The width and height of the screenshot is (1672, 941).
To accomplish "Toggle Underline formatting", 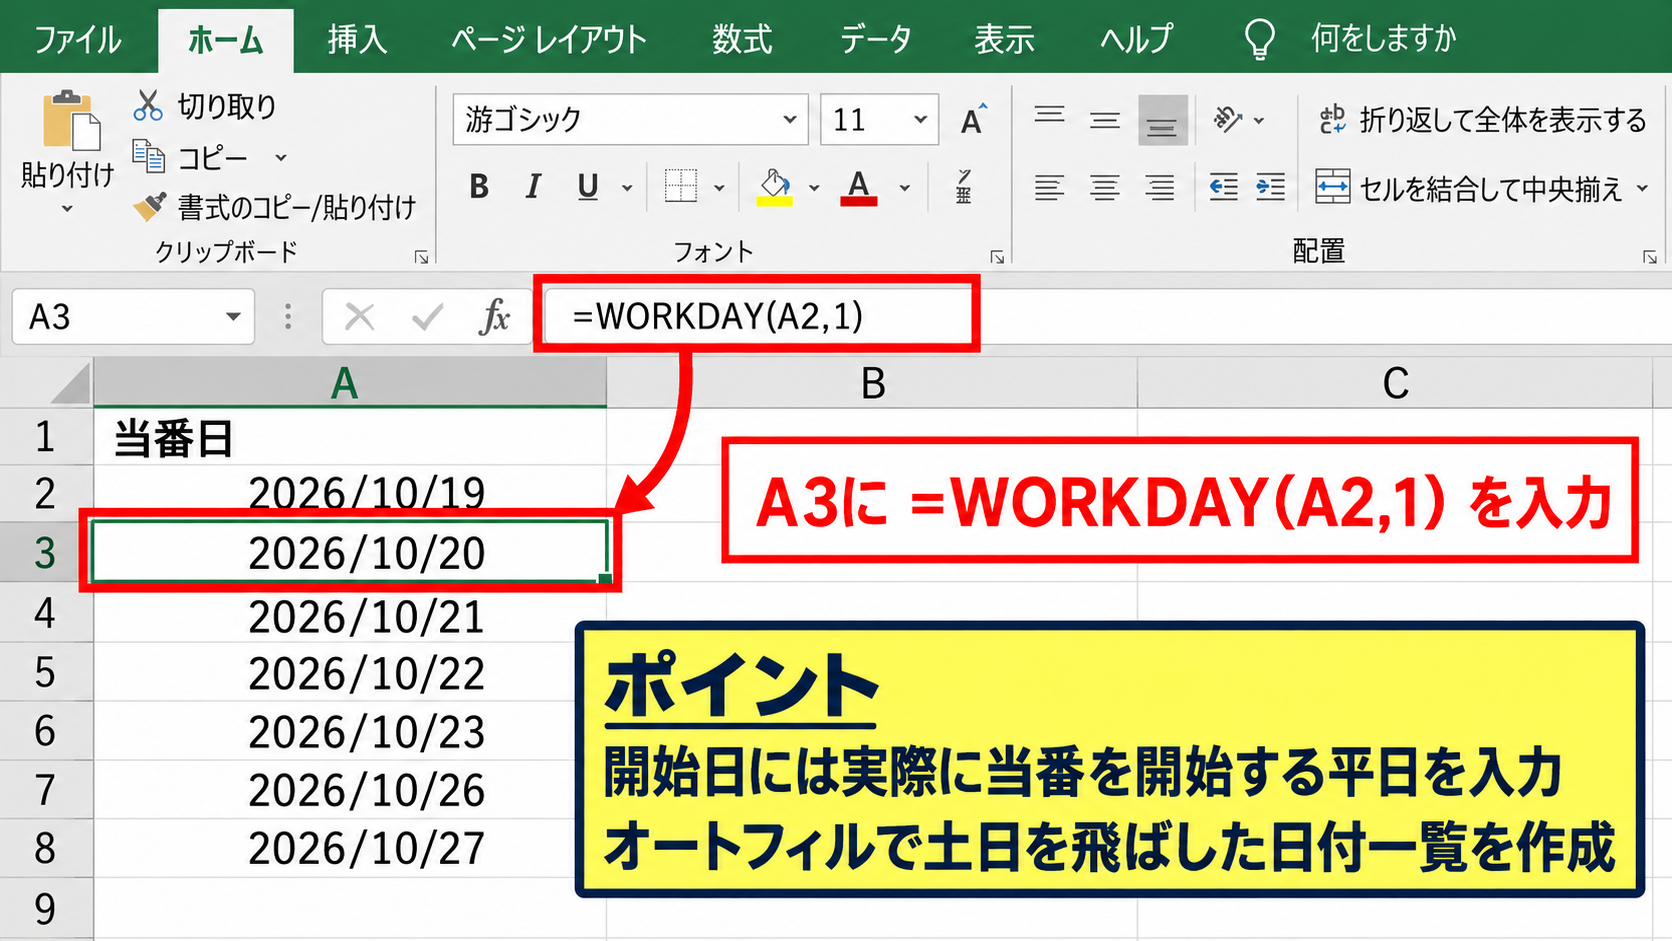I will click(588, 187).
